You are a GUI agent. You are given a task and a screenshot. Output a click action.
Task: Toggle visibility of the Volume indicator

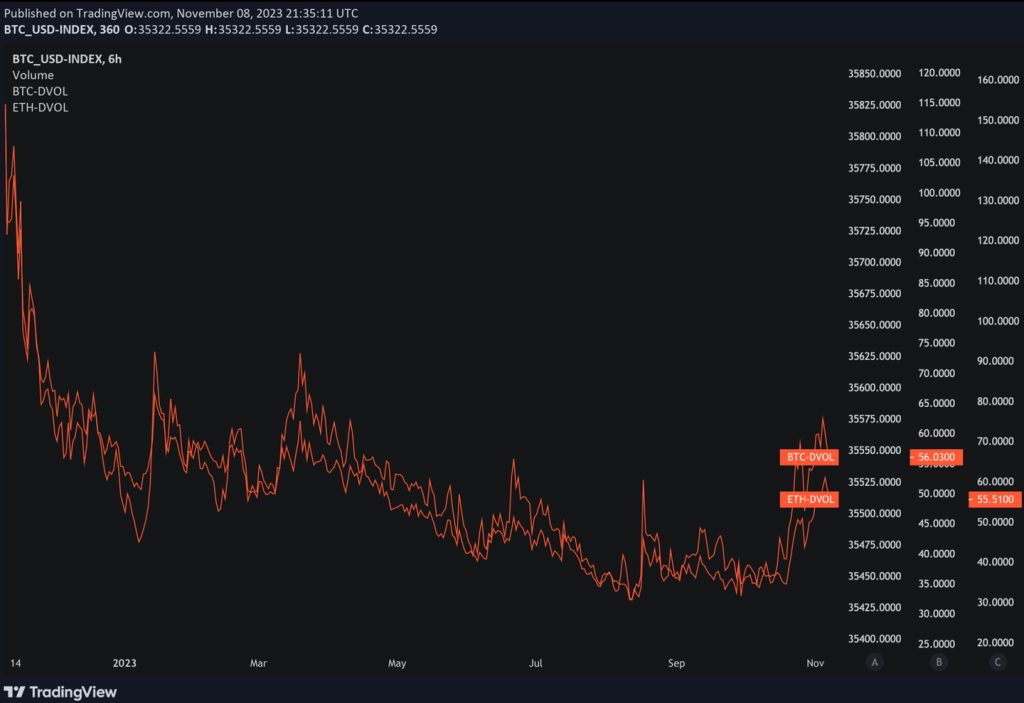click(x=32, y=75)
